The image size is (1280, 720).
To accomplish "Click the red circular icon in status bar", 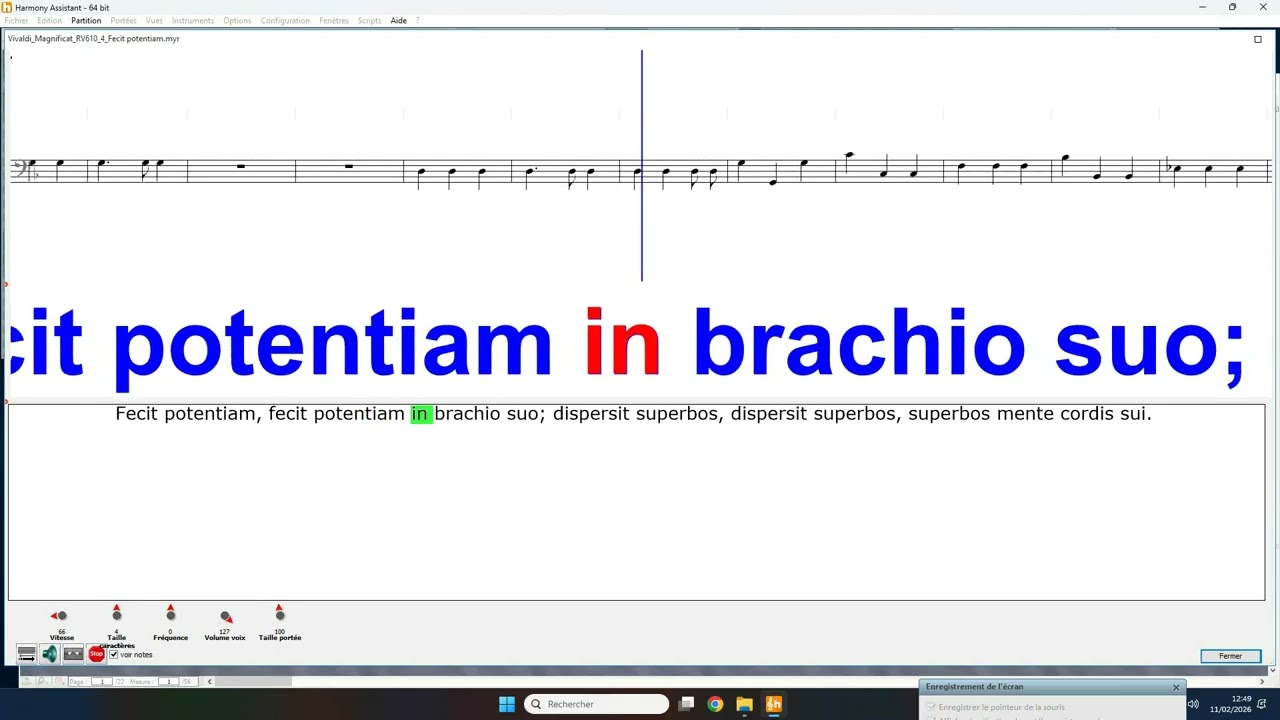I will [x=59, y=682].
